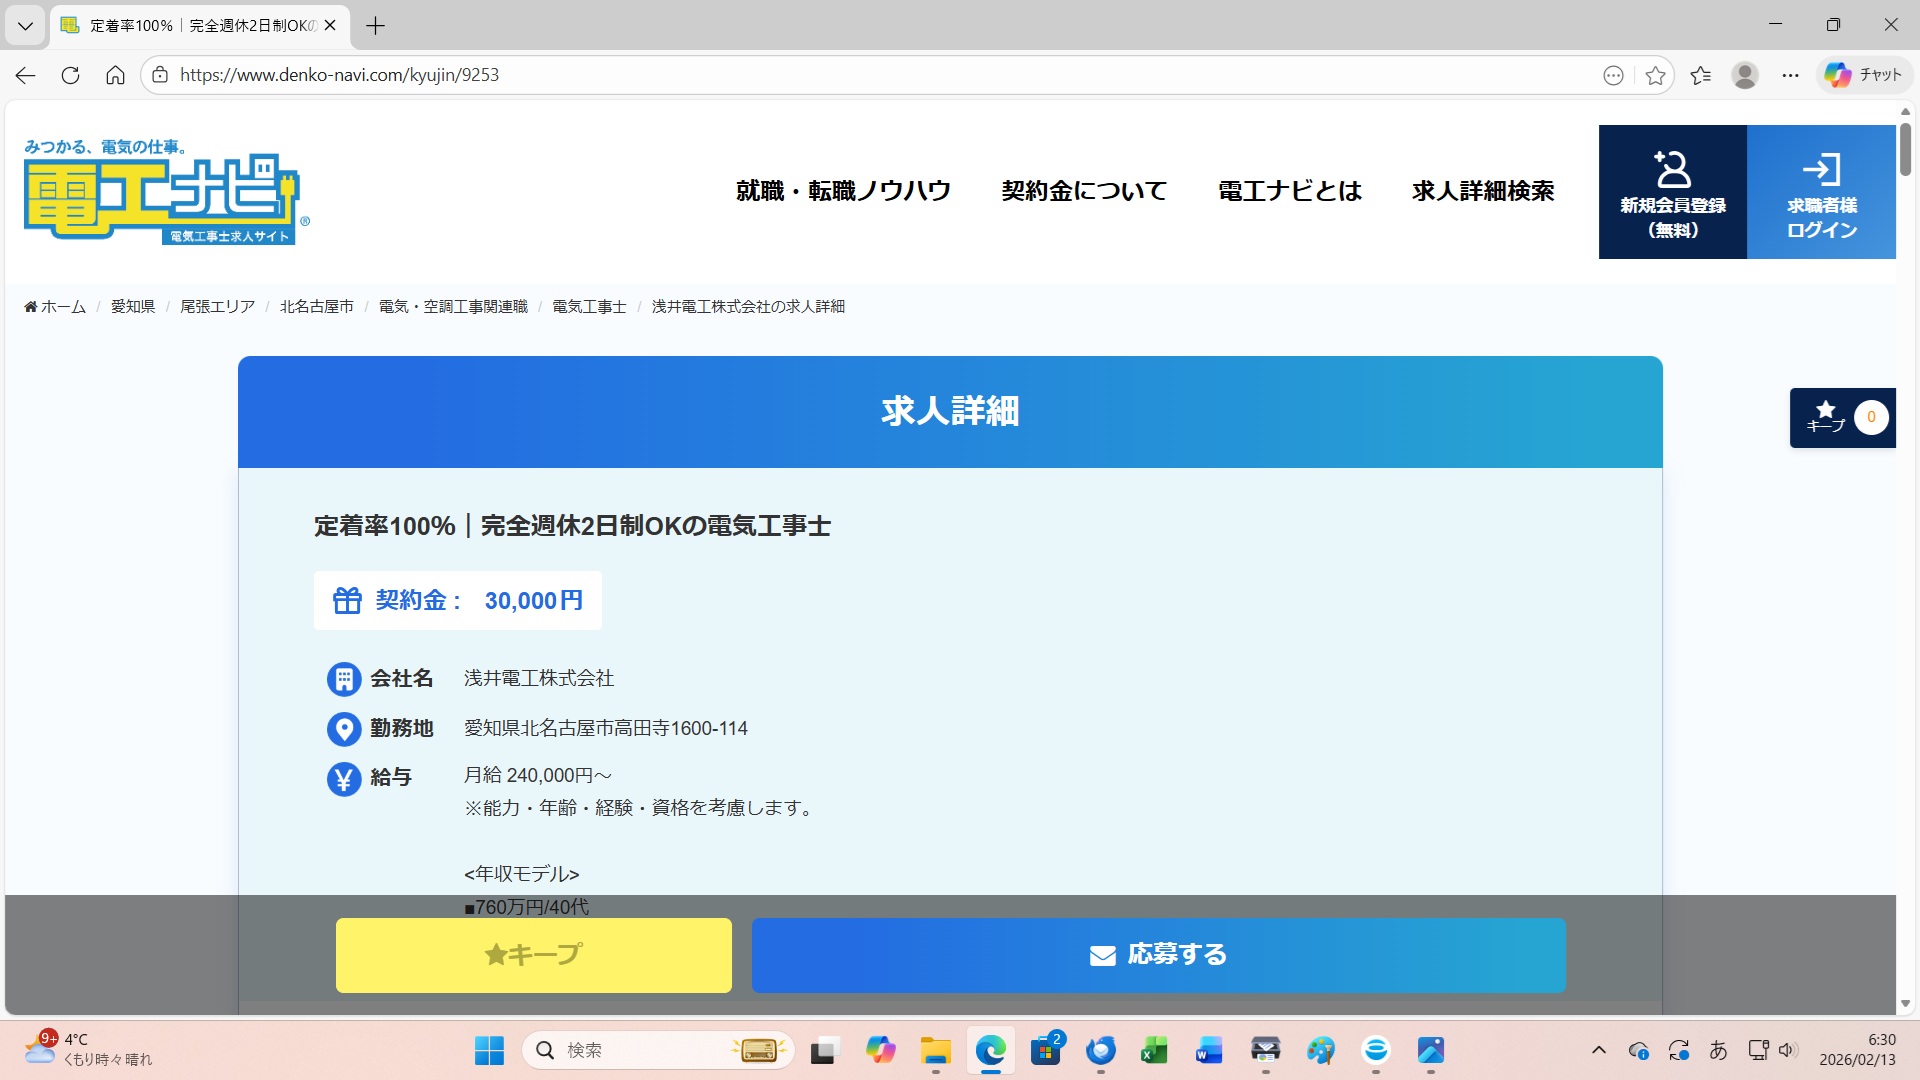The image size is (1920, 1080).
Task: Click the browser home icon
Action: tap(115, 75)
